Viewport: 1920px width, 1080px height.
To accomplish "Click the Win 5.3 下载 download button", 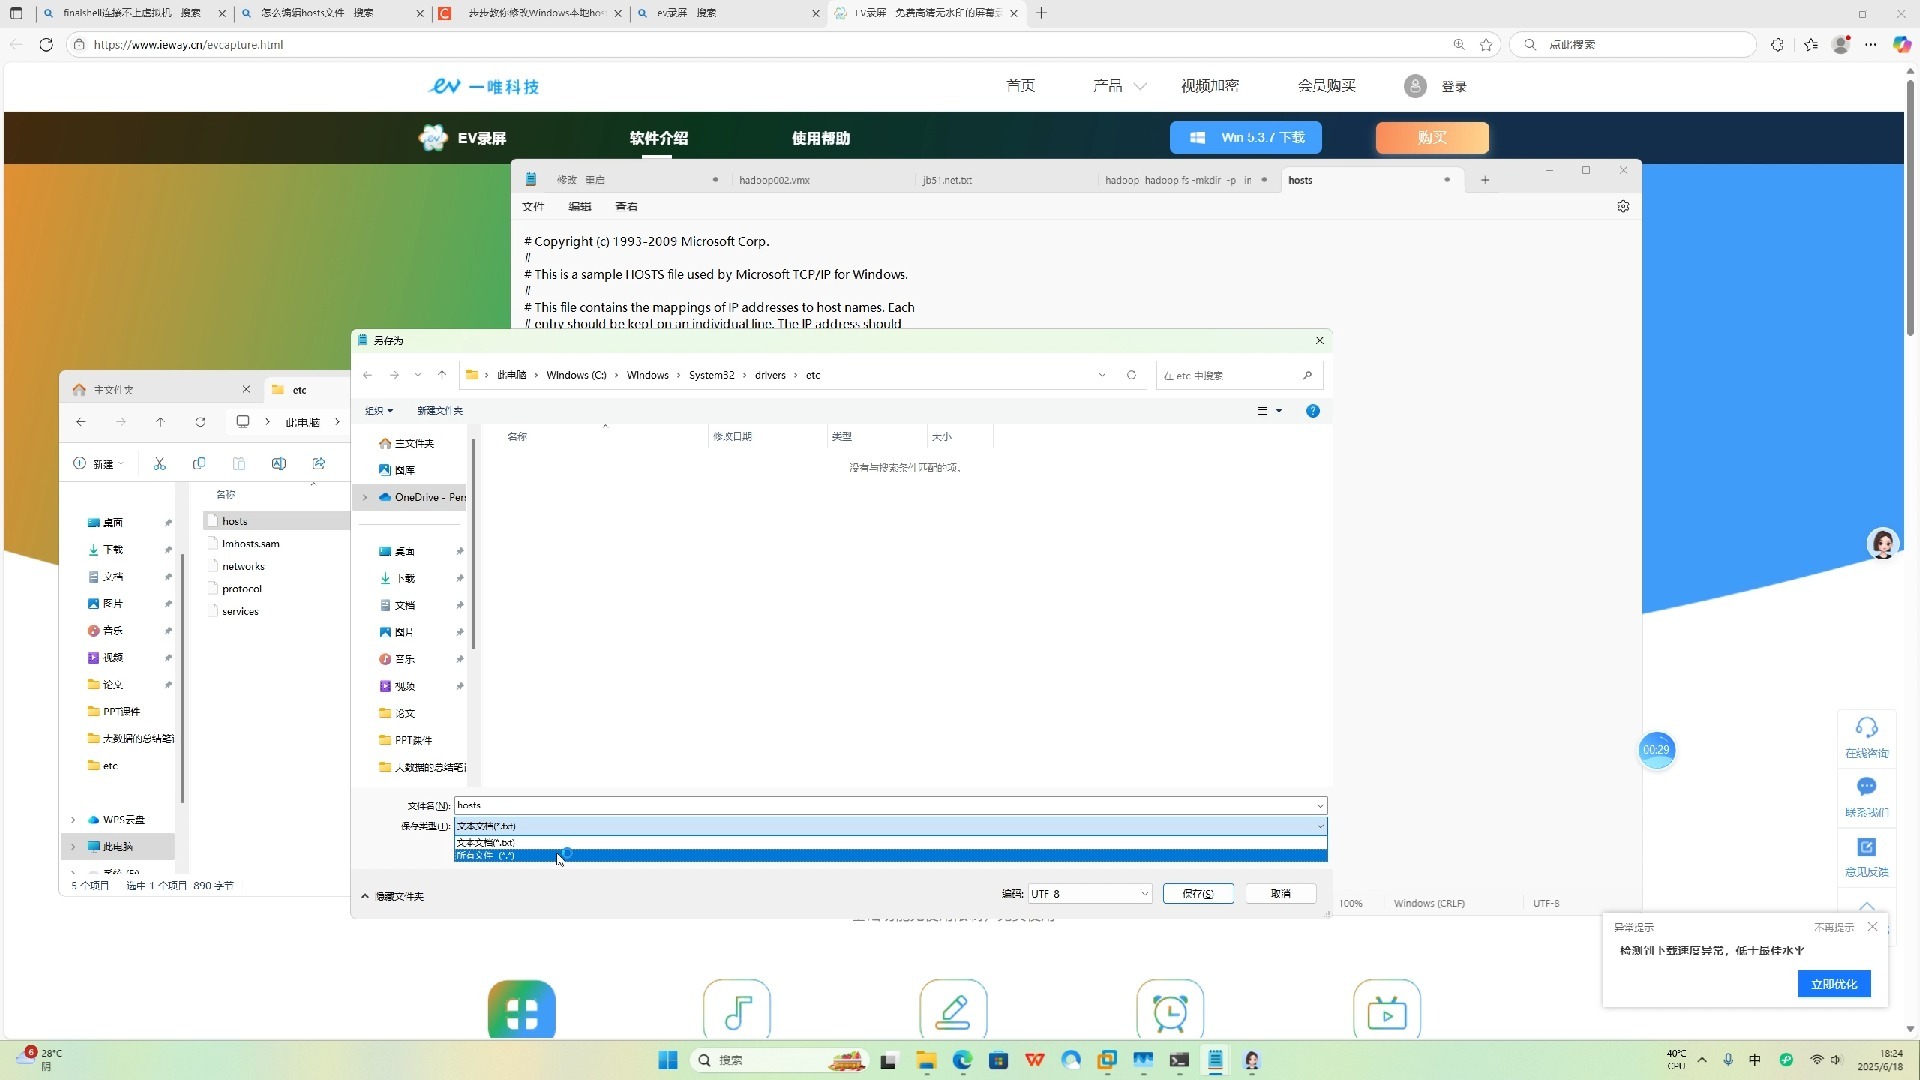I will point(1246,138).
